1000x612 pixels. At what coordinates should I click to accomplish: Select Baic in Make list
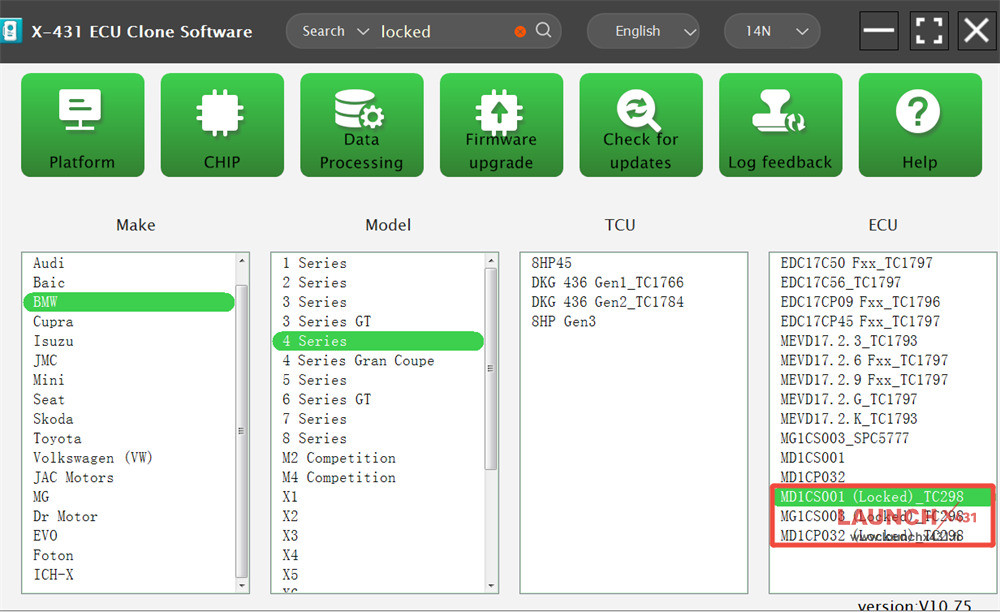coord(48,282)
